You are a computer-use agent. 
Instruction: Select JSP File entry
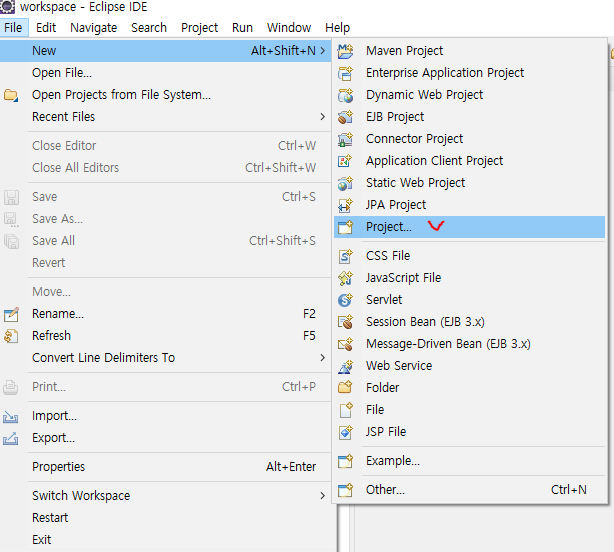click(470, 432)
